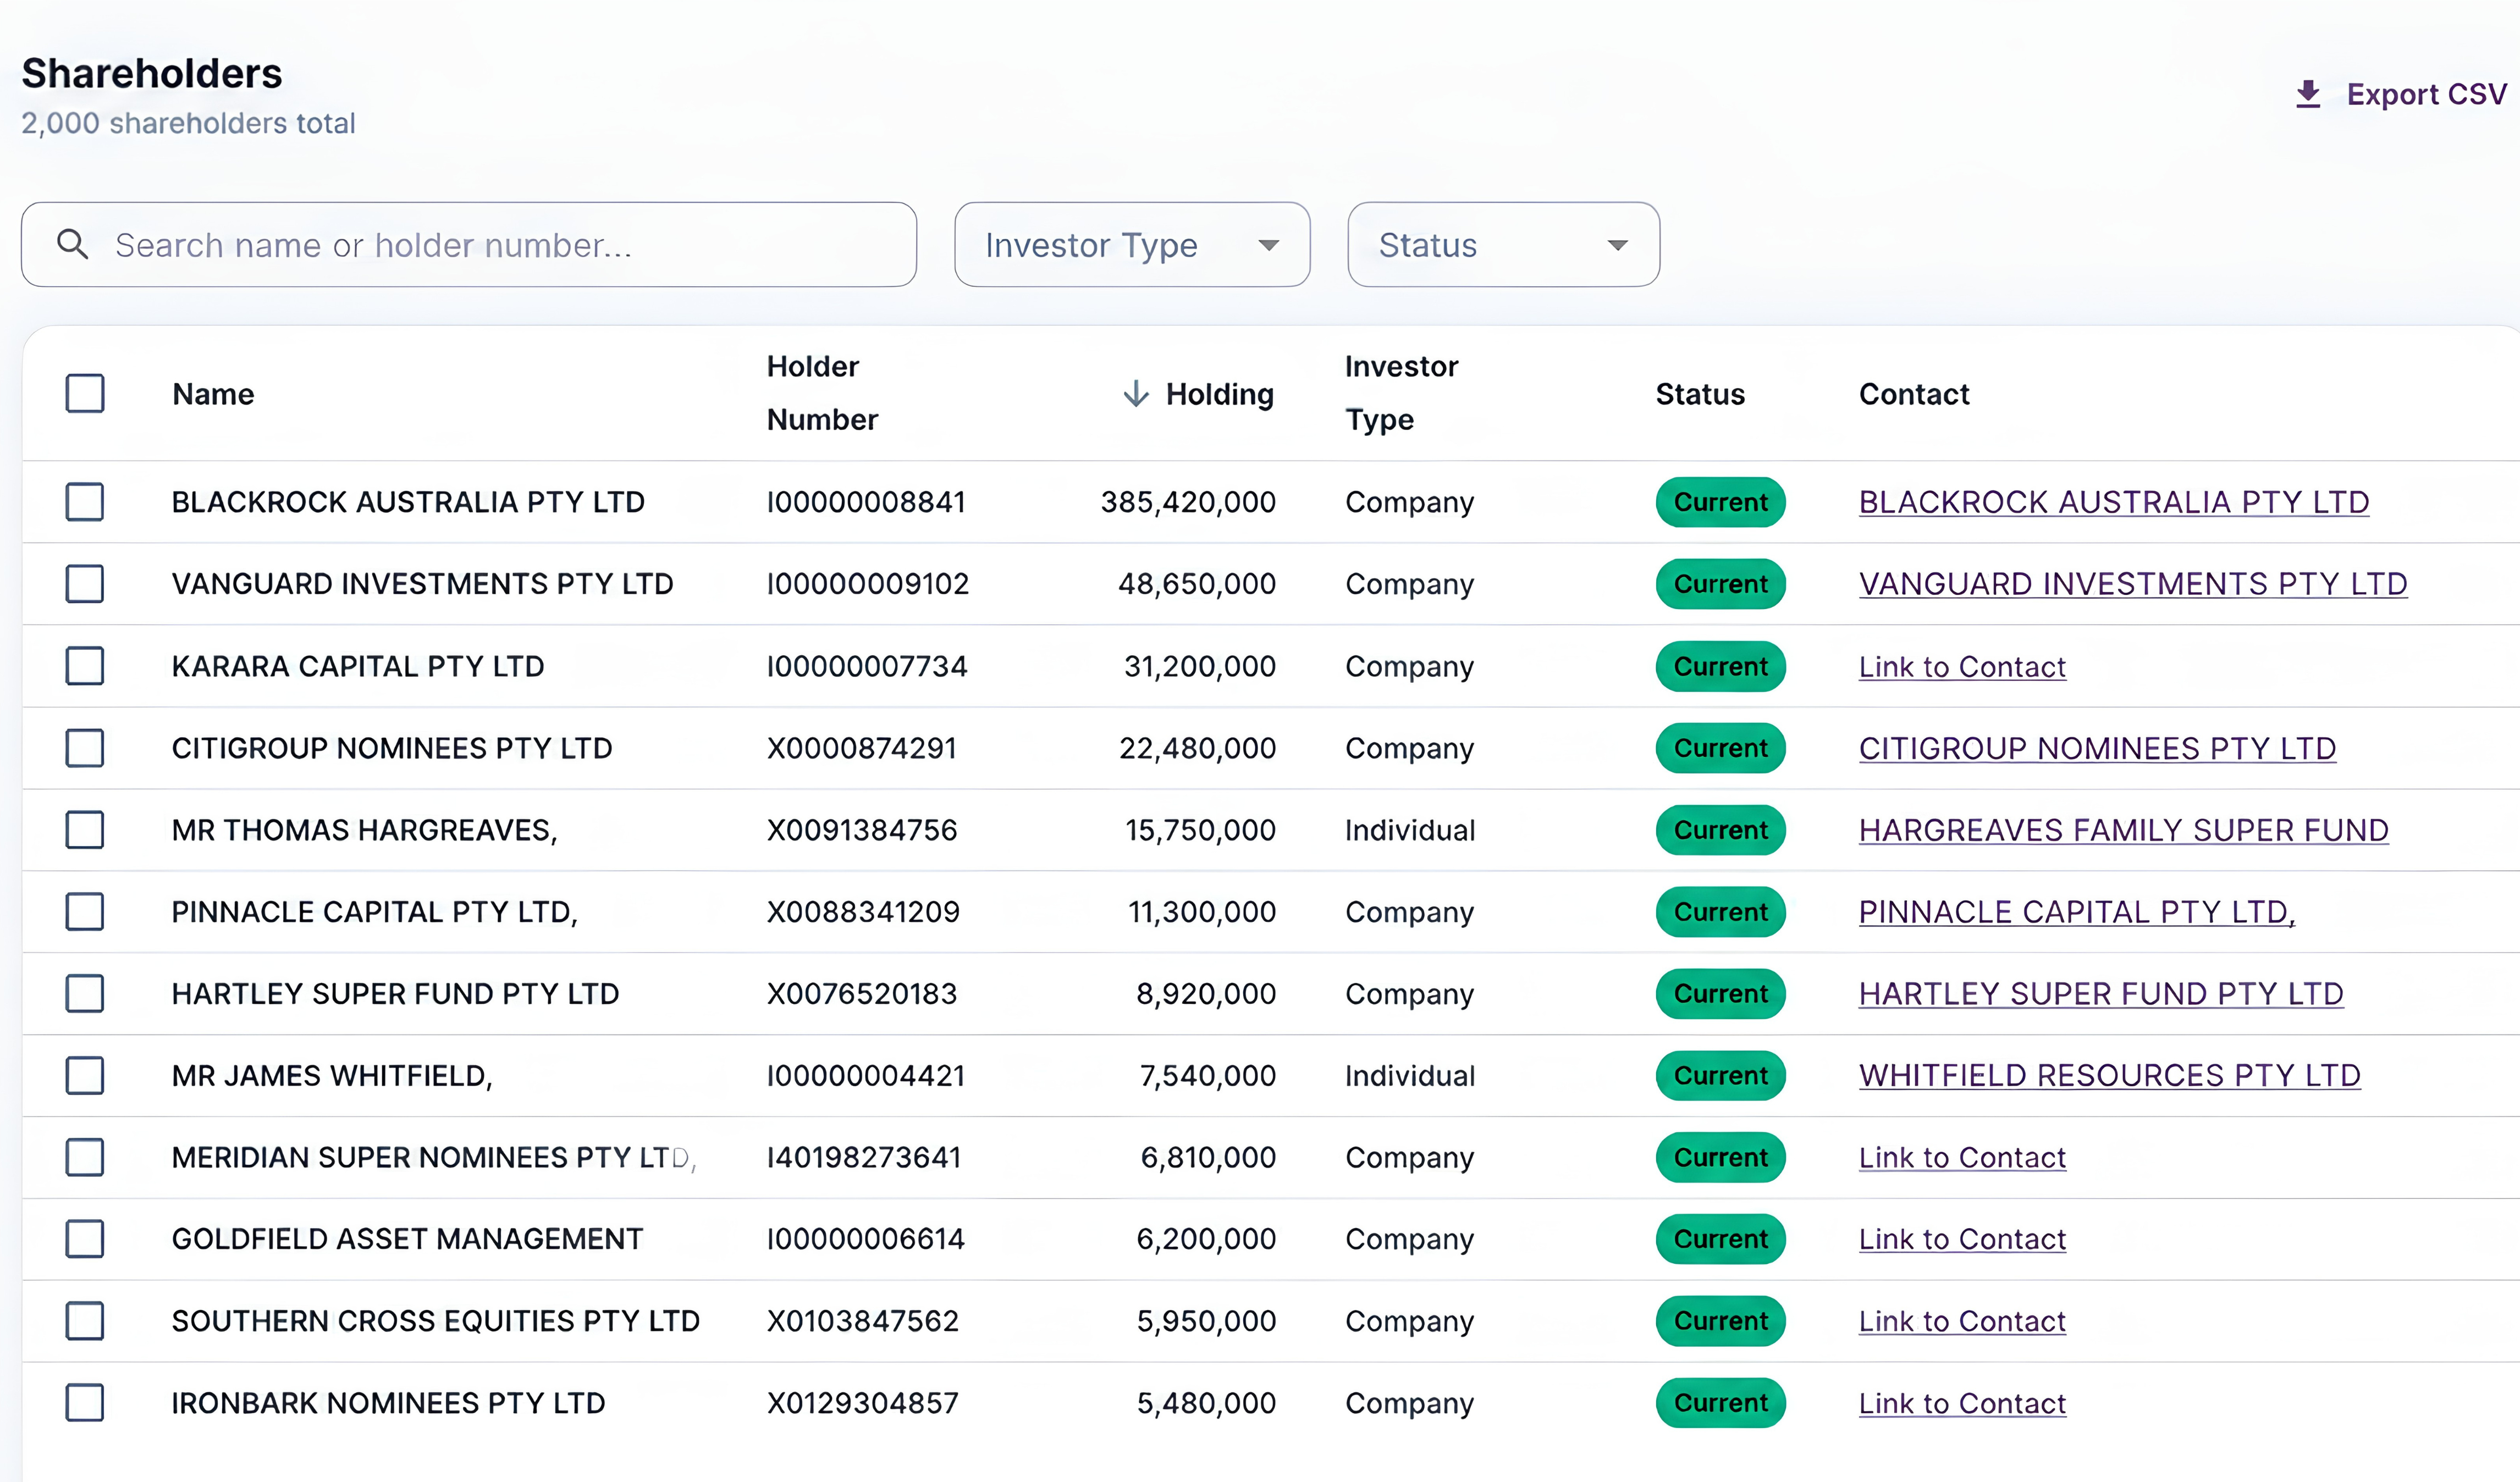Select the HARTLEY SUPER FUND row checkbox

[85, 994]
